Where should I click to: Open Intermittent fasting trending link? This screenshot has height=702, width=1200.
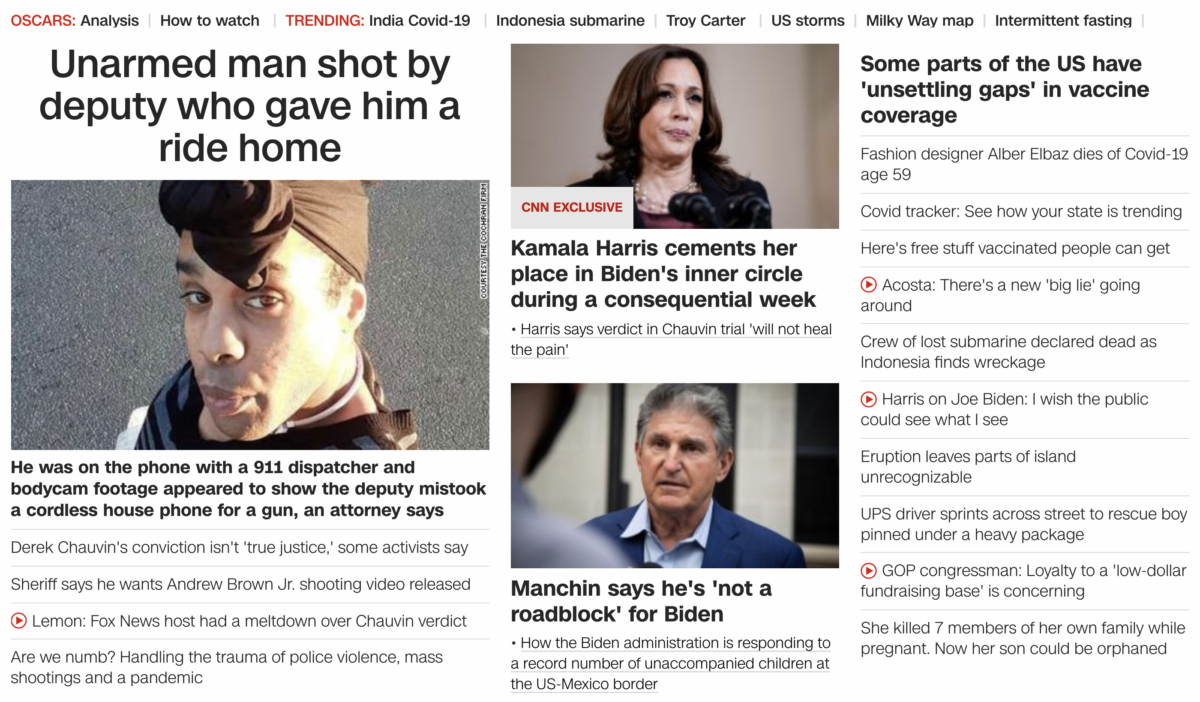[1063, 20]
